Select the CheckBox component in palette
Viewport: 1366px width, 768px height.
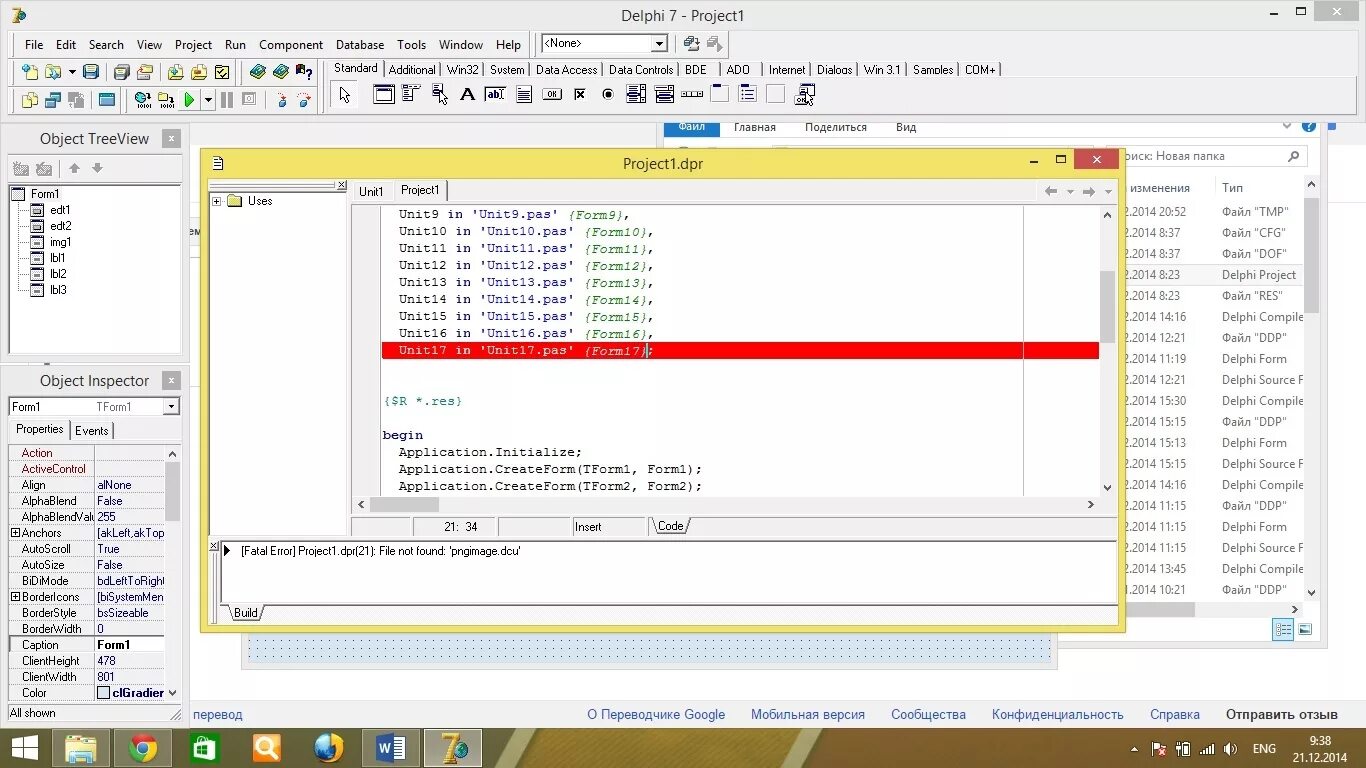pyautogui.click(x=579, y=95)
